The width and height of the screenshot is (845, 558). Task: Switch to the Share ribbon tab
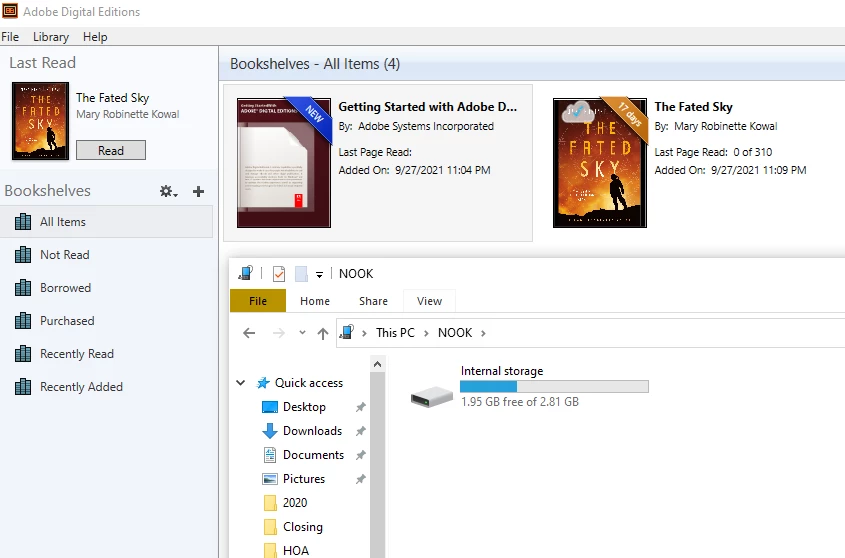tap(373, 301)
